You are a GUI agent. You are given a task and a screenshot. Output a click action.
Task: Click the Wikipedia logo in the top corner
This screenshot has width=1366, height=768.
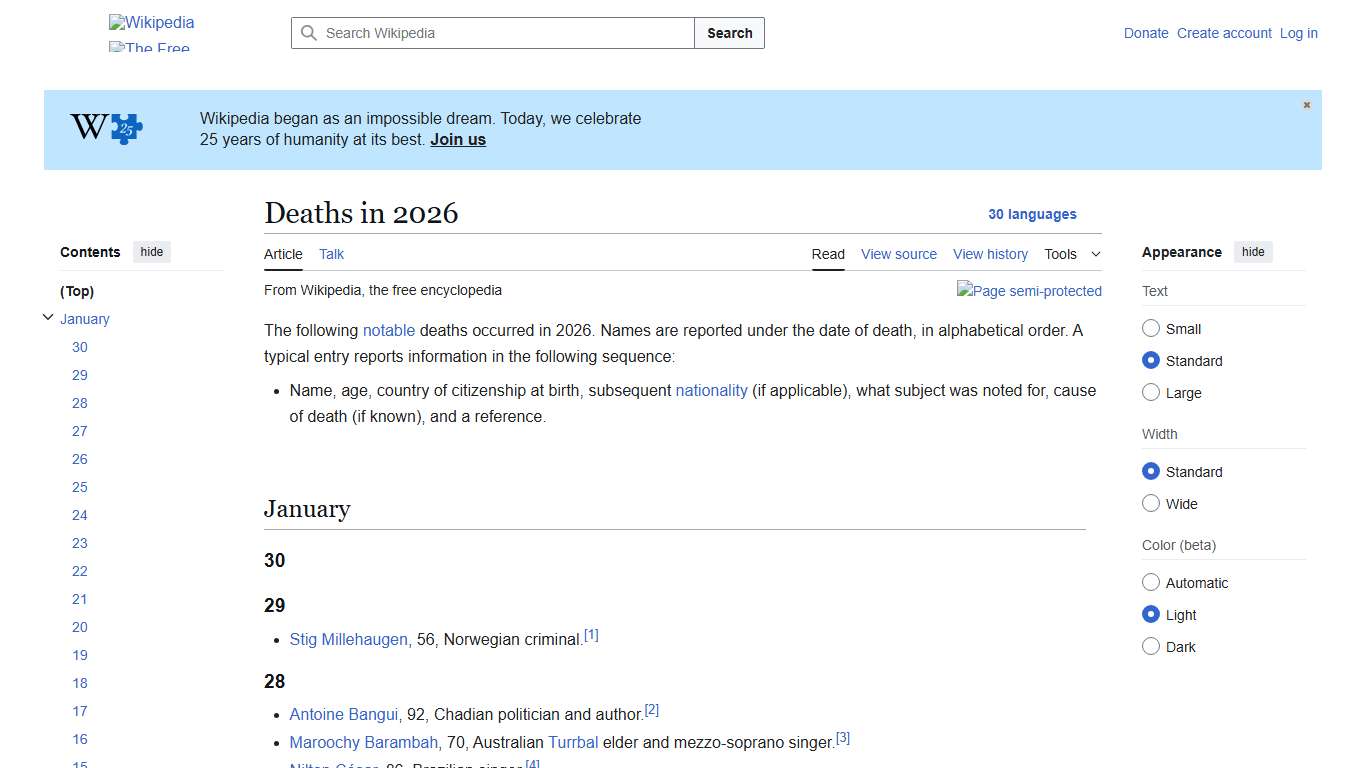(x=151, y=22)
